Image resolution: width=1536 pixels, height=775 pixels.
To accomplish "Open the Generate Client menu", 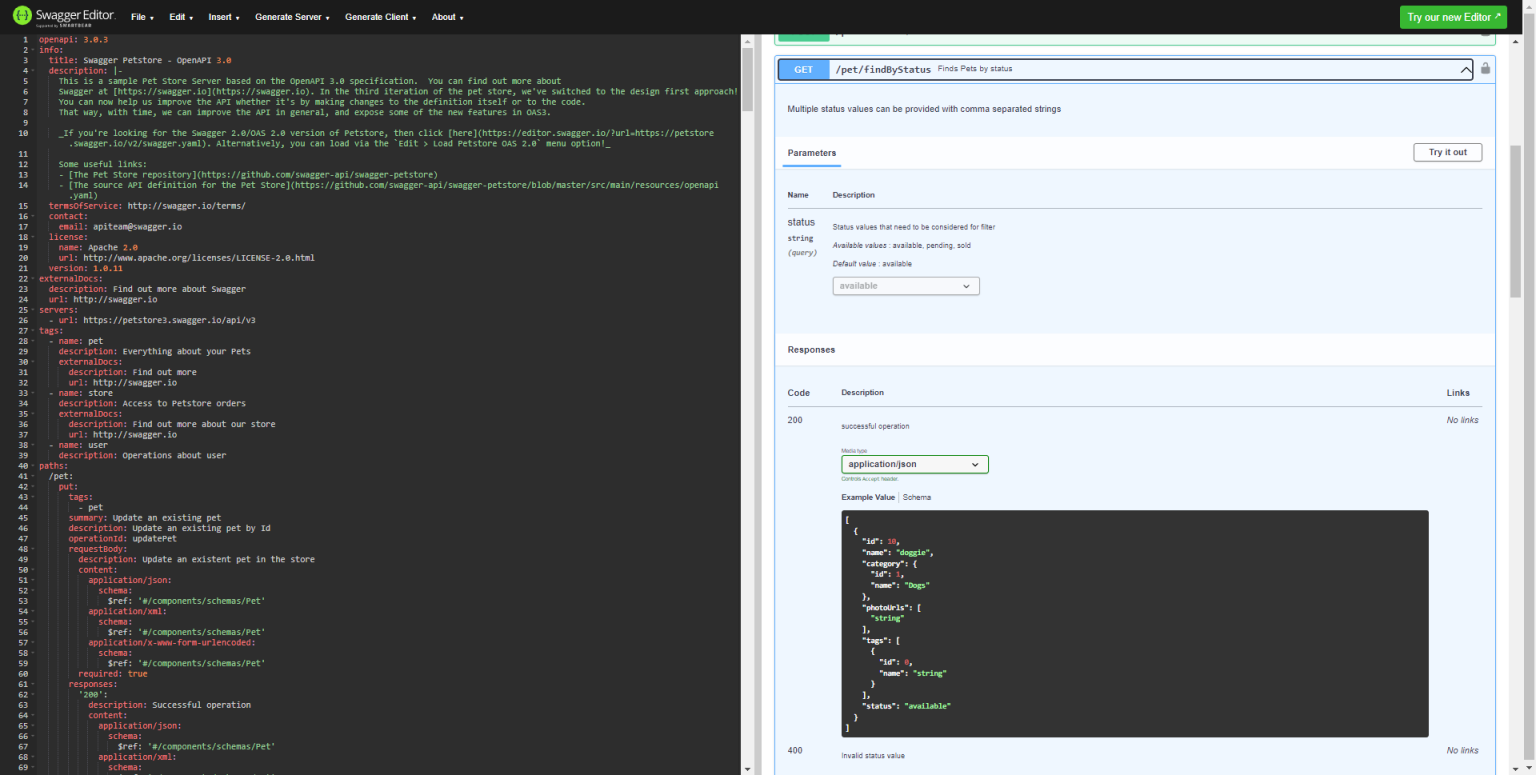I will point(378,17).
